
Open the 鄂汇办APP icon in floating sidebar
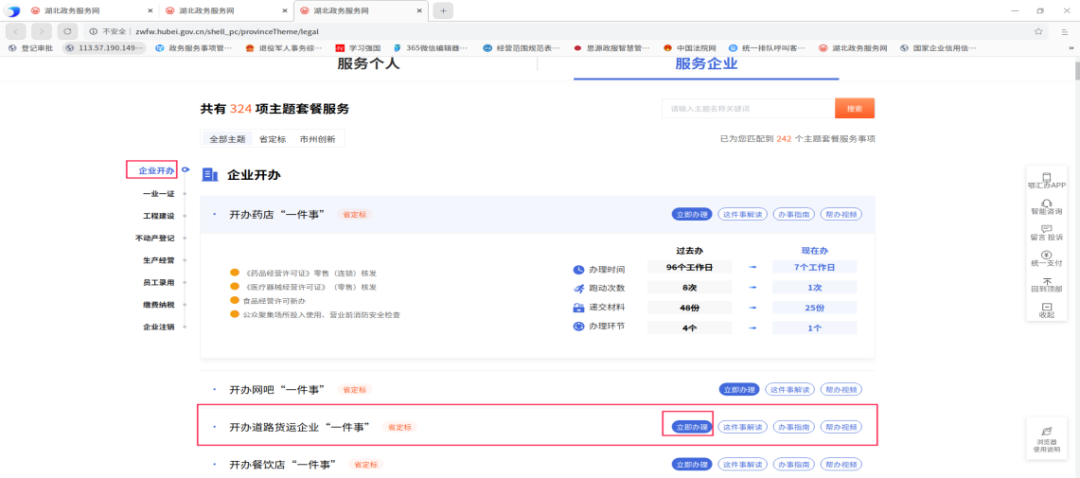[1046, 177]
